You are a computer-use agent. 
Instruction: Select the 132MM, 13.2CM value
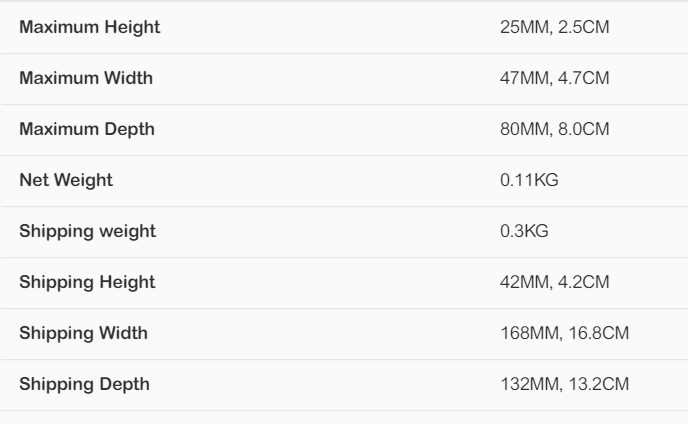pyautogui.click(x=565, y=384)
